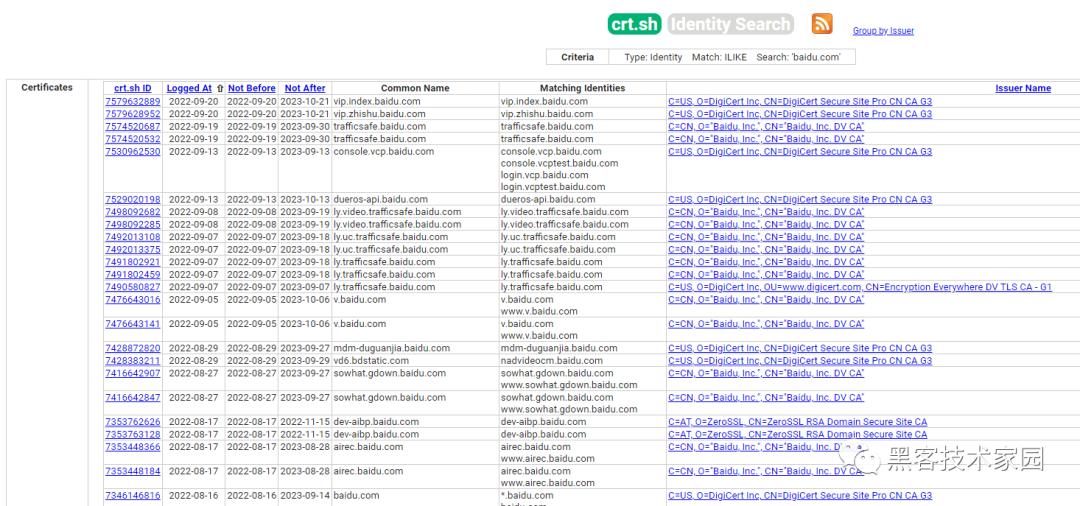Viewport: 1080px width, 506px height.
Task: Sort by Logged At column header
Action: click(x=189, y=88)
